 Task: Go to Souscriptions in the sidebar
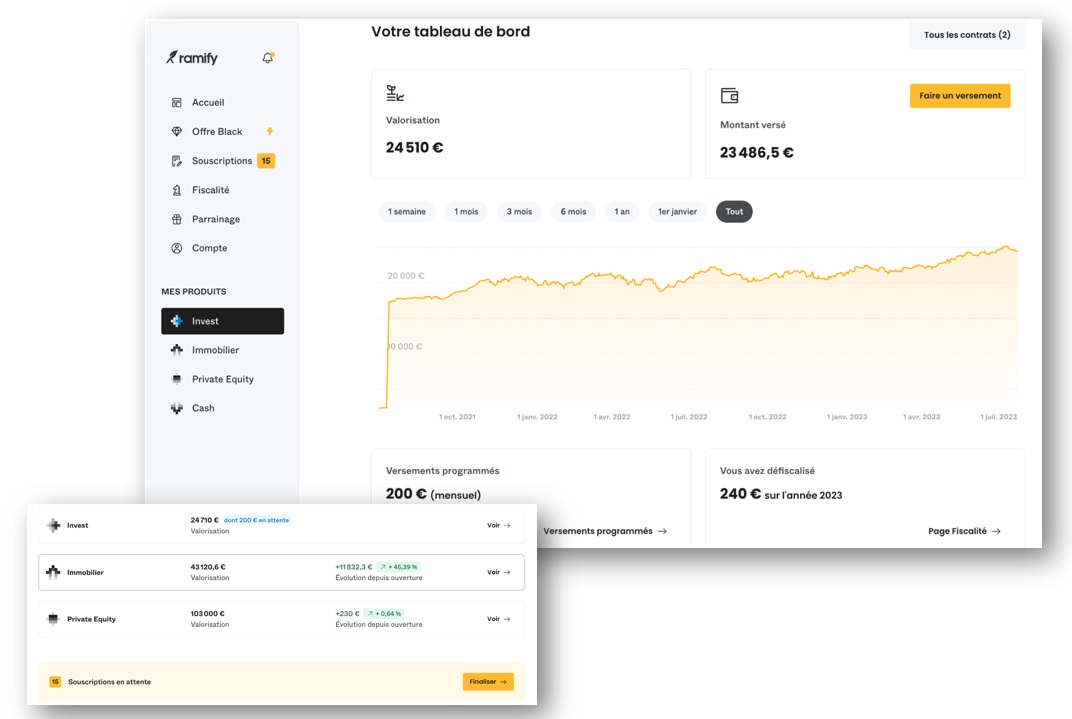coord(222,161)
